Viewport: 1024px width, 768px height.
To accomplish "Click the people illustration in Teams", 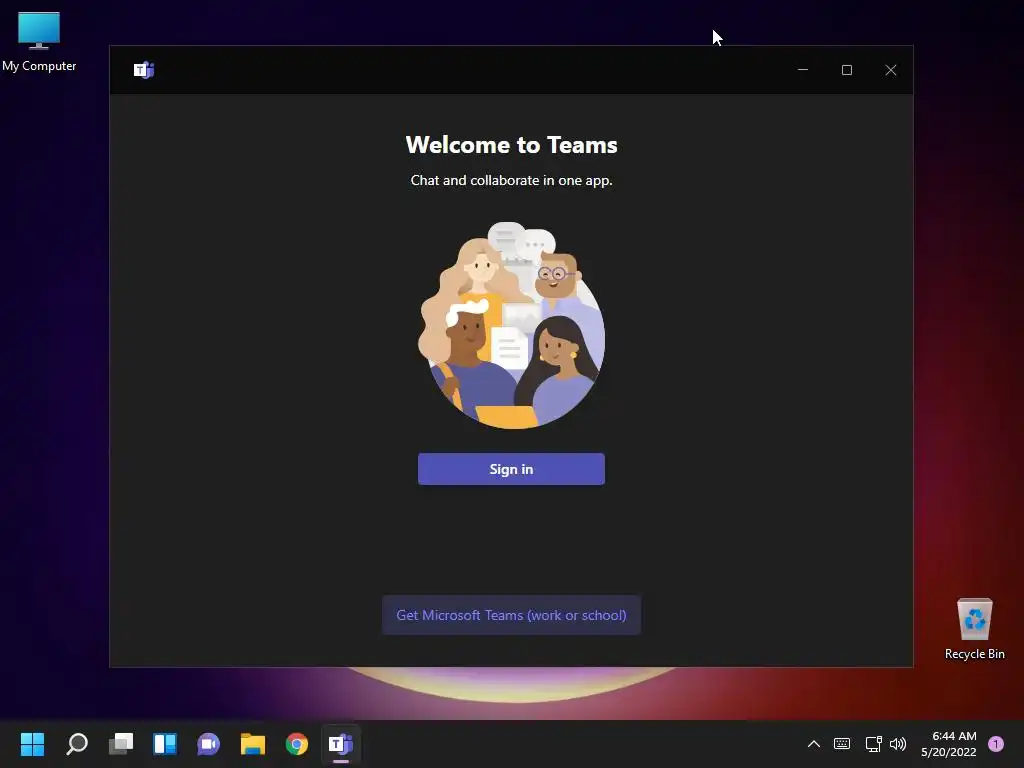I will pos(511,325).
